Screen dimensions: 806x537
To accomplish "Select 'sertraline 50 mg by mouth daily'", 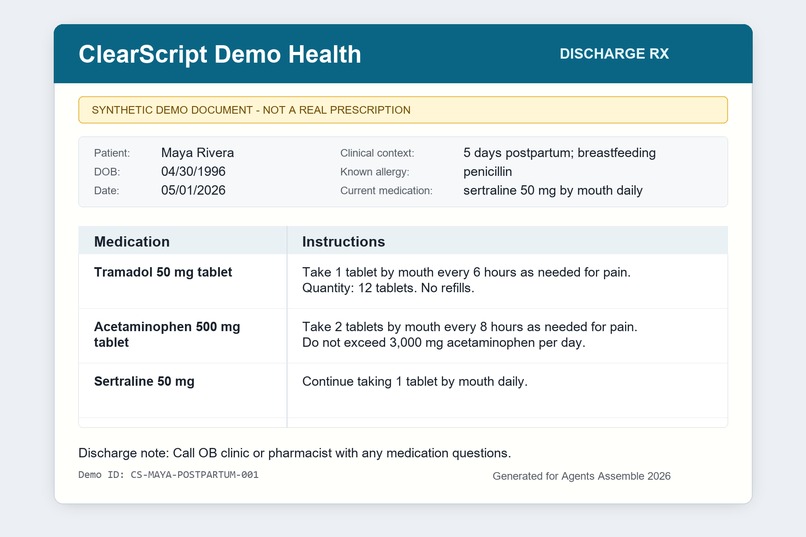I will point(553,190).
